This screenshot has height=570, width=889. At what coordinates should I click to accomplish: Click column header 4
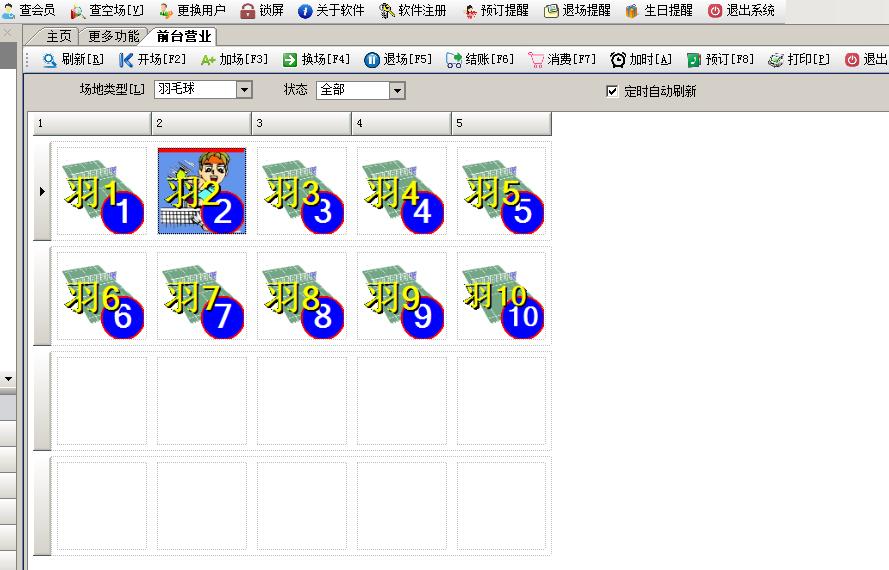pos(401,123)
